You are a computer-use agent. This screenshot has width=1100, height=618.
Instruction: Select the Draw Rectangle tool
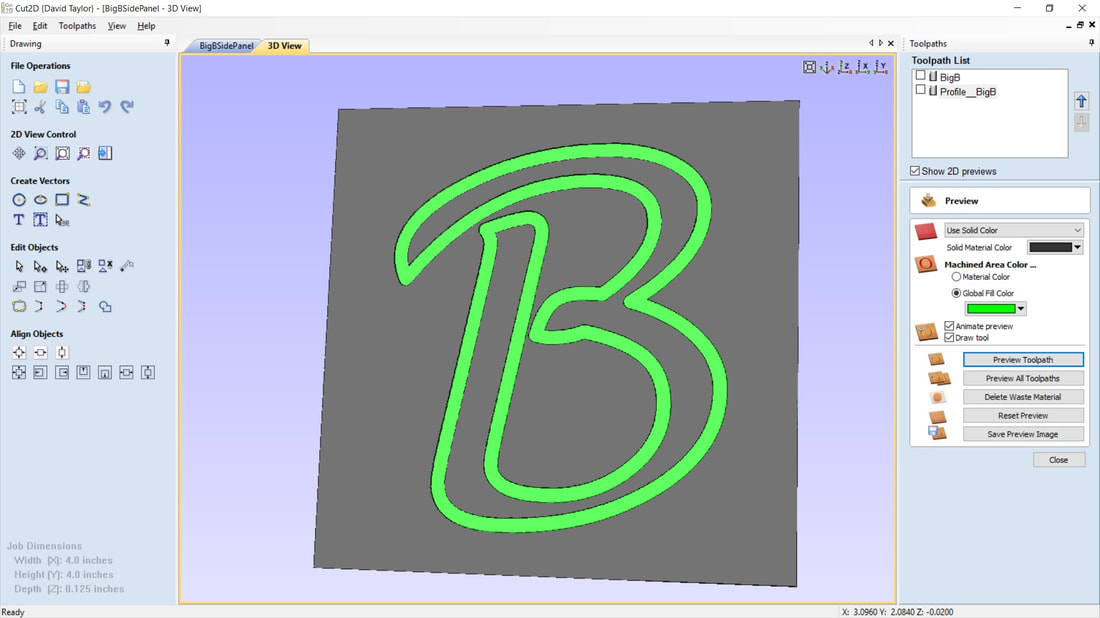[62, 200]
